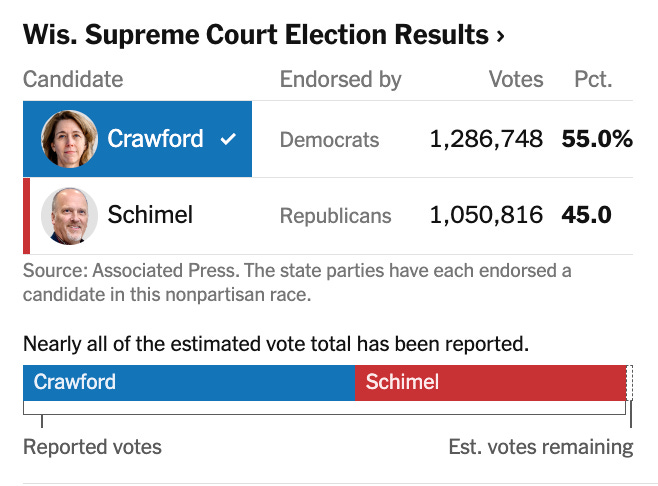Click the Candidate column header
This screenshot has height=486, width=658.
point(73,79)
